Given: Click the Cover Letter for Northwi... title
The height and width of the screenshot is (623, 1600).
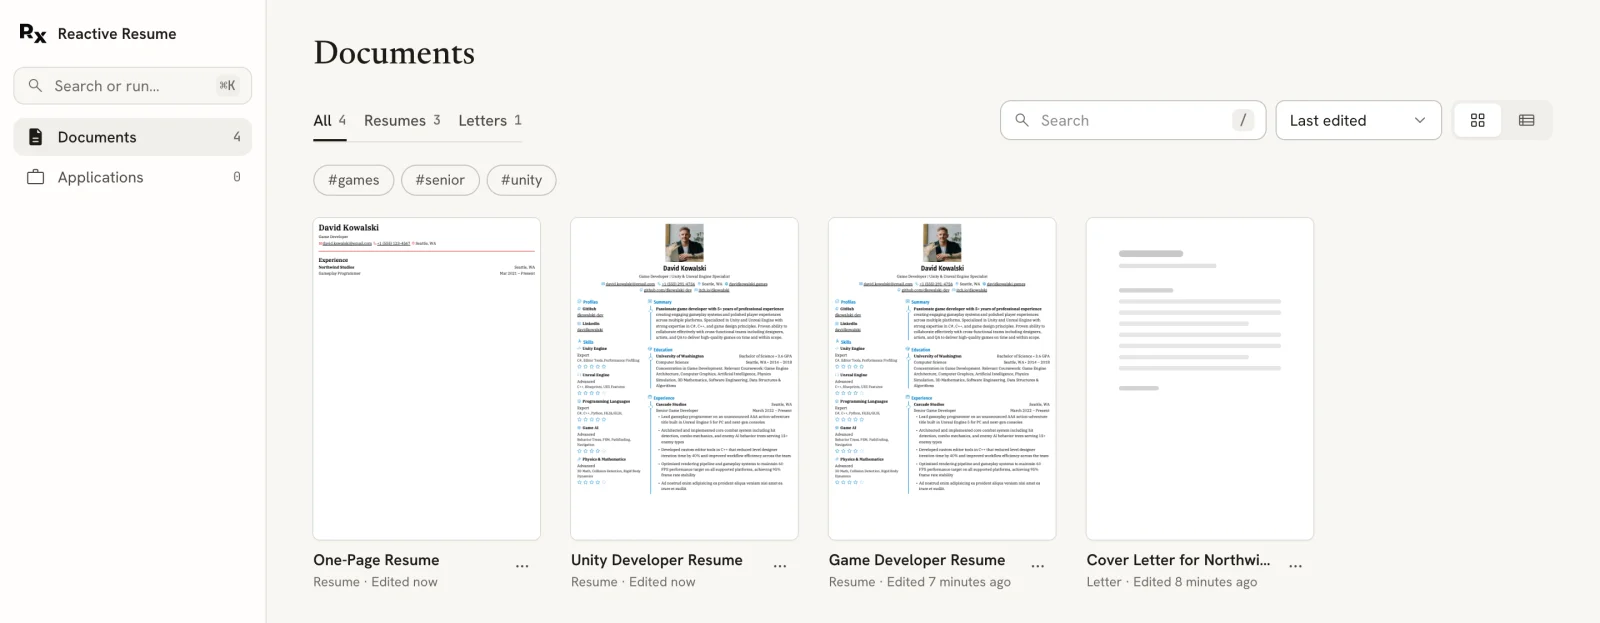Looking at the screenshot, I should 1179,560.
